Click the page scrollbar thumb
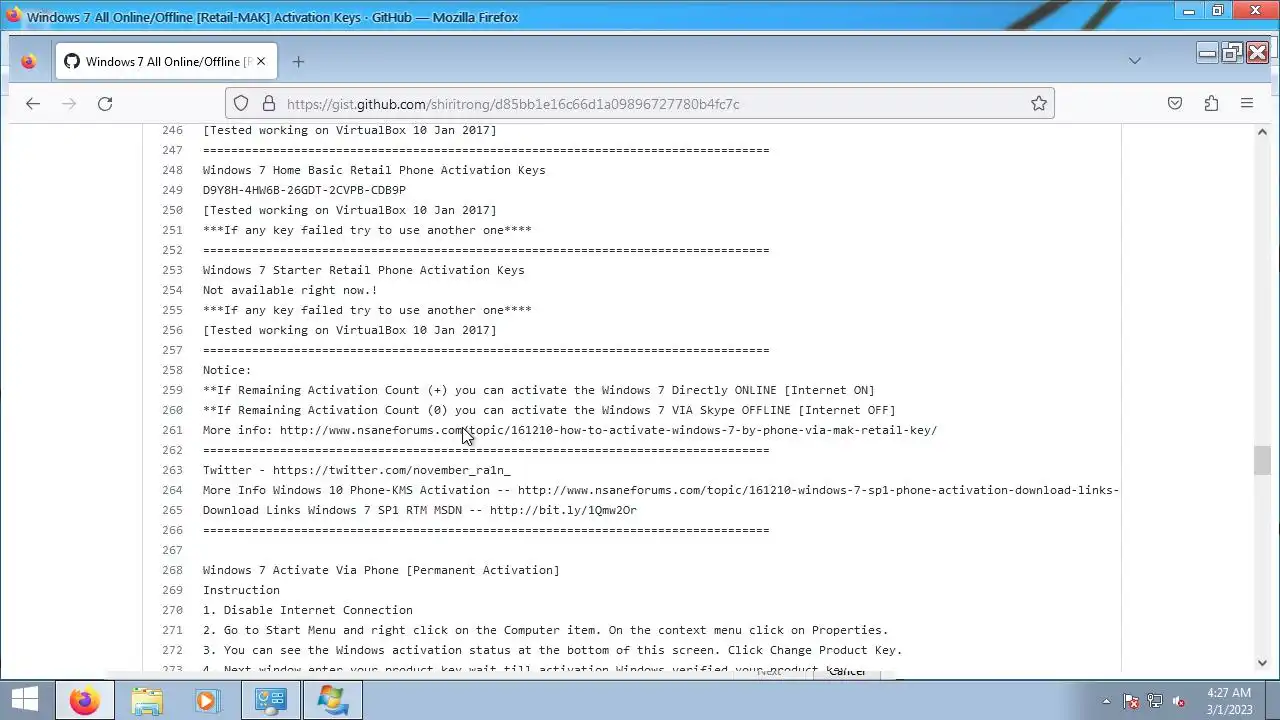 (x=1262, y=461)
